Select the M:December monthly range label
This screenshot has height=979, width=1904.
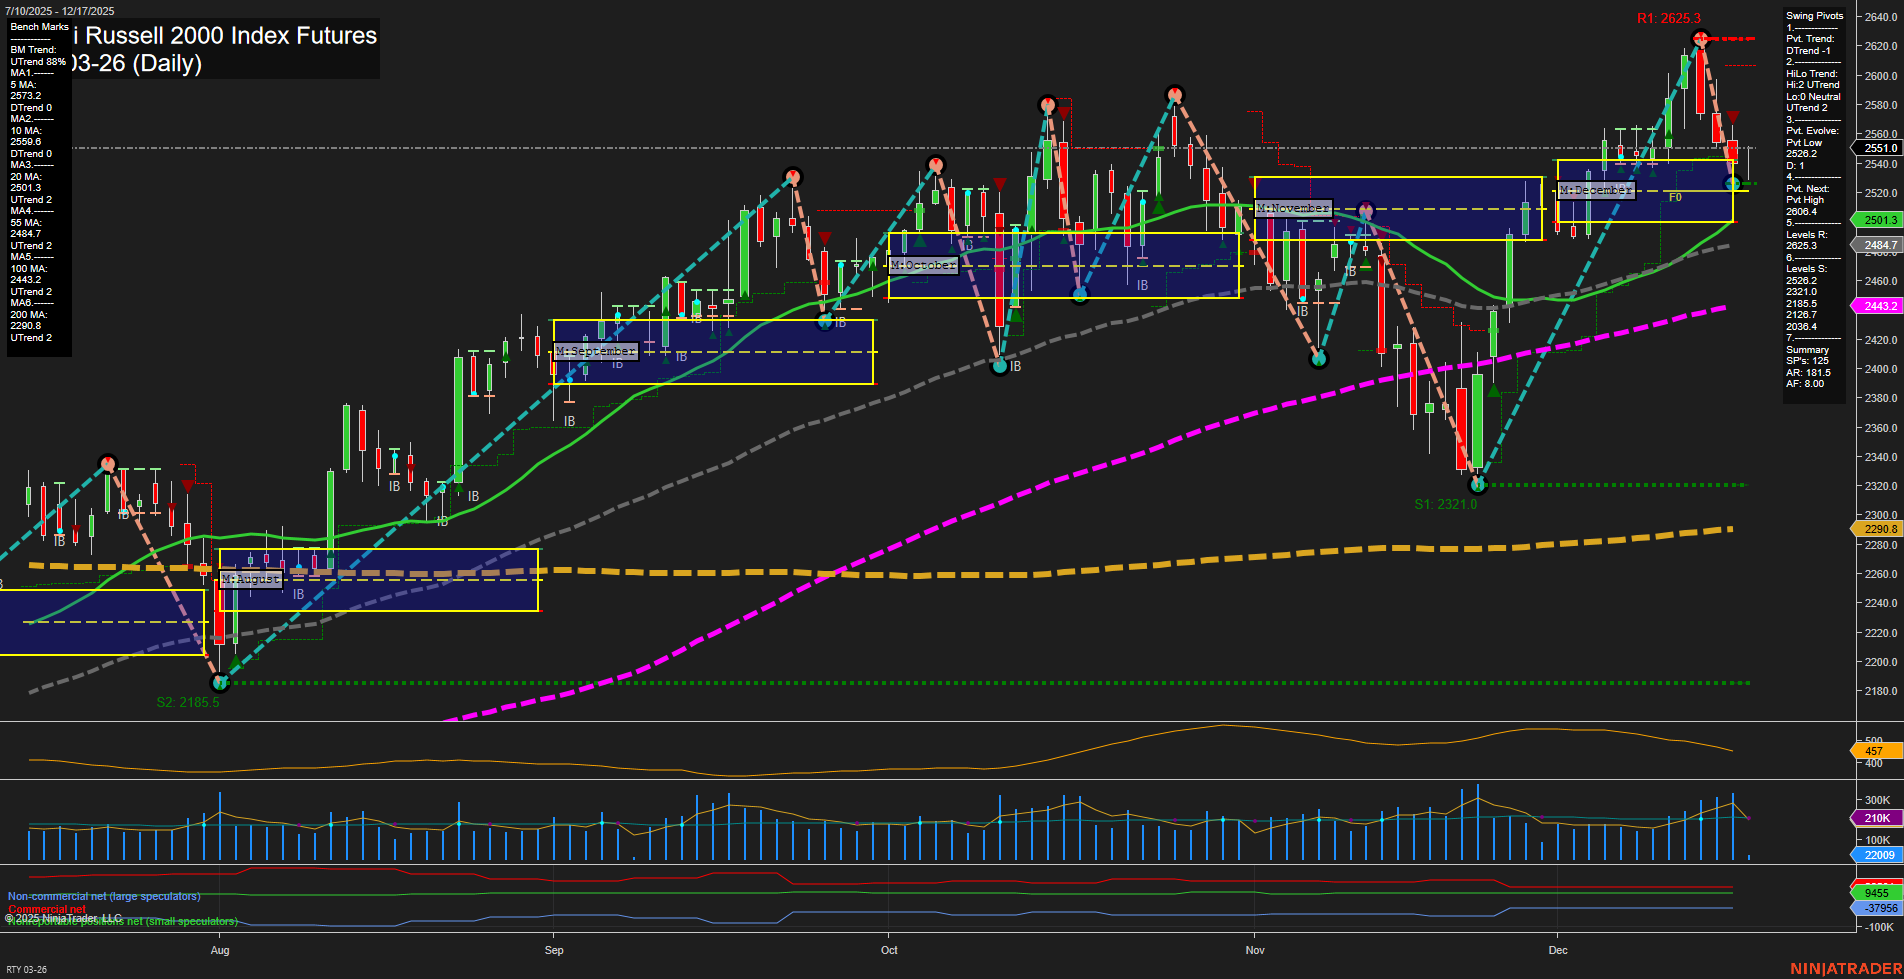click(1596, 190)
